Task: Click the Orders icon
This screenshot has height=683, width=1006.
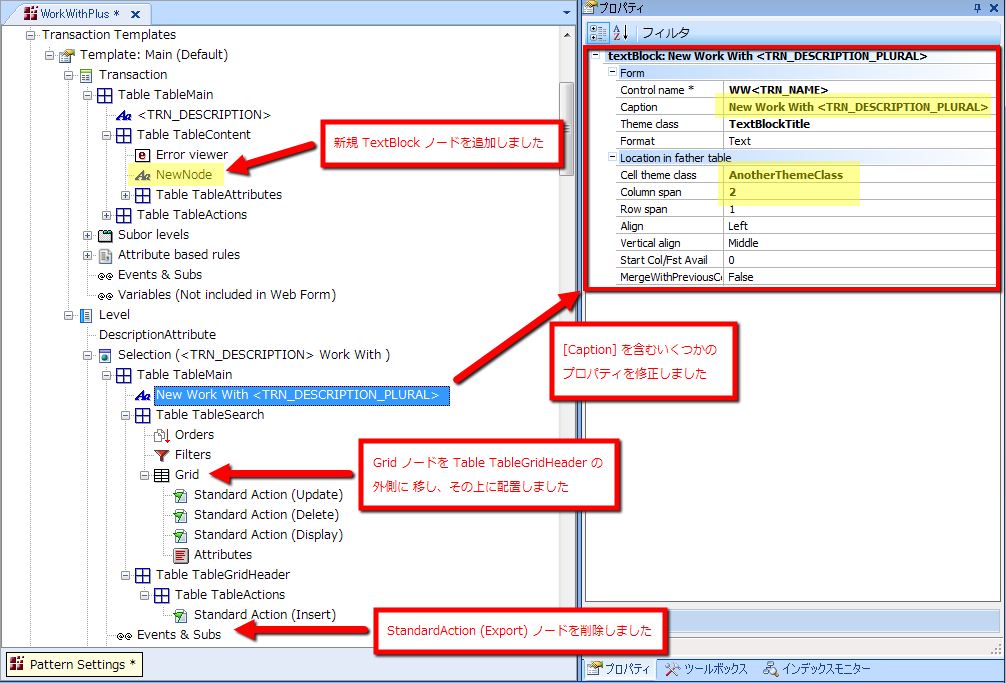Action: pyautogui.click(x=162, y=435)
